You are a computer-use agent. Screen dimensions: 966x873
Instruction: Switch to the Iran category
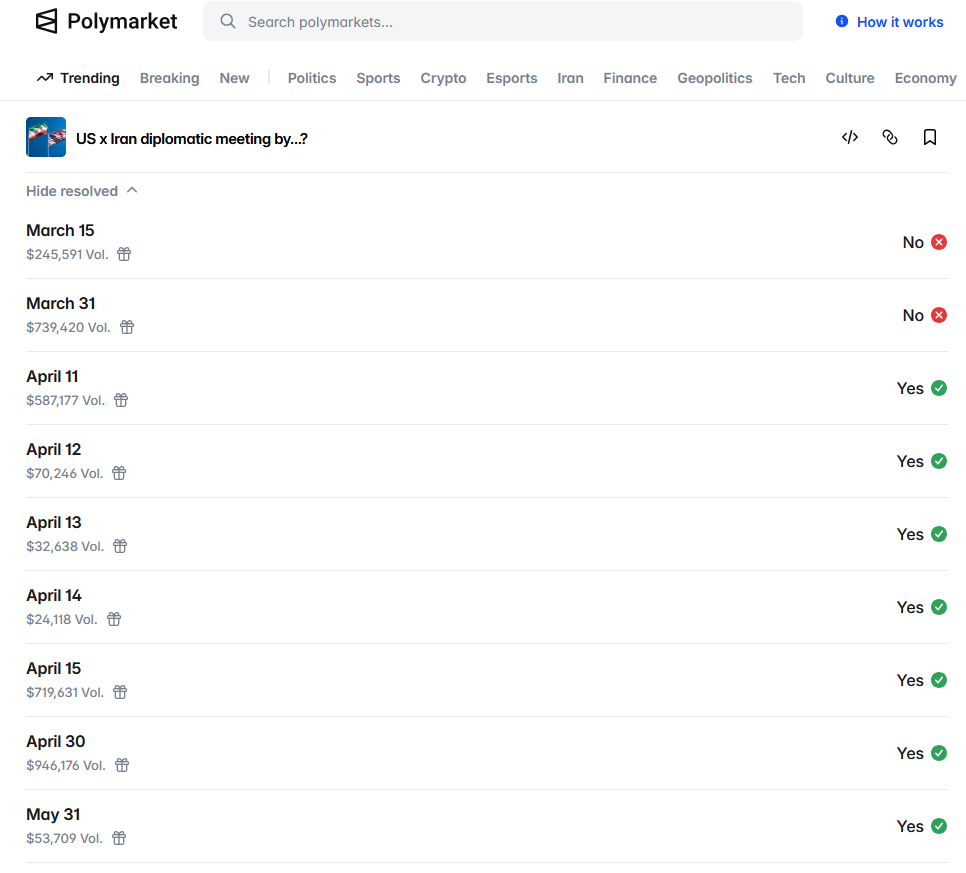pos(570,78)
